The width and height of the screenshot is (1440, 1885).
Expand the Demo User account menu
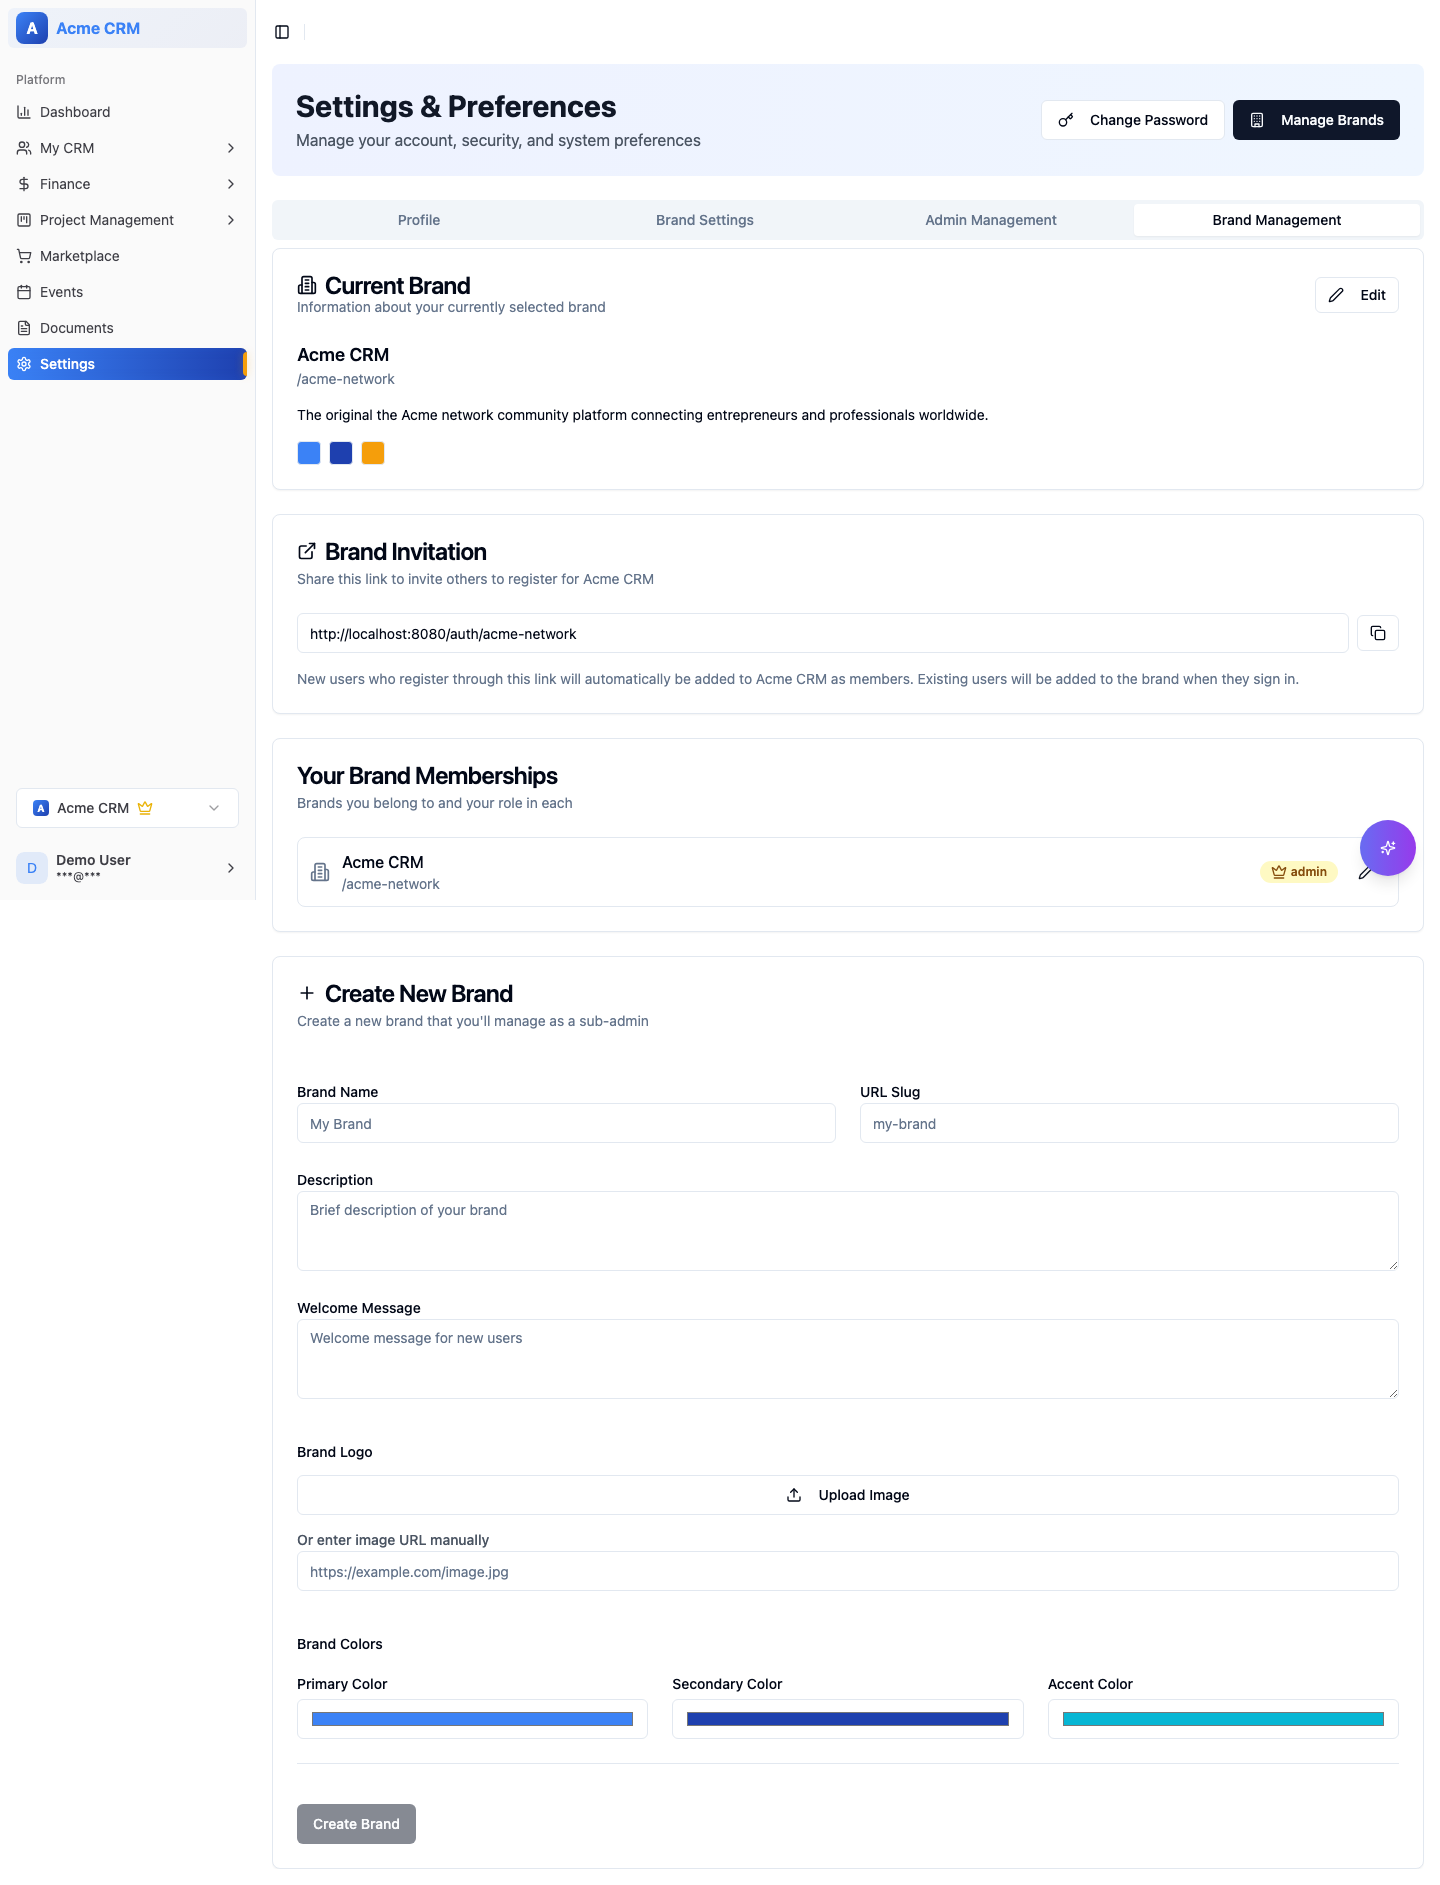coord(127,868)
